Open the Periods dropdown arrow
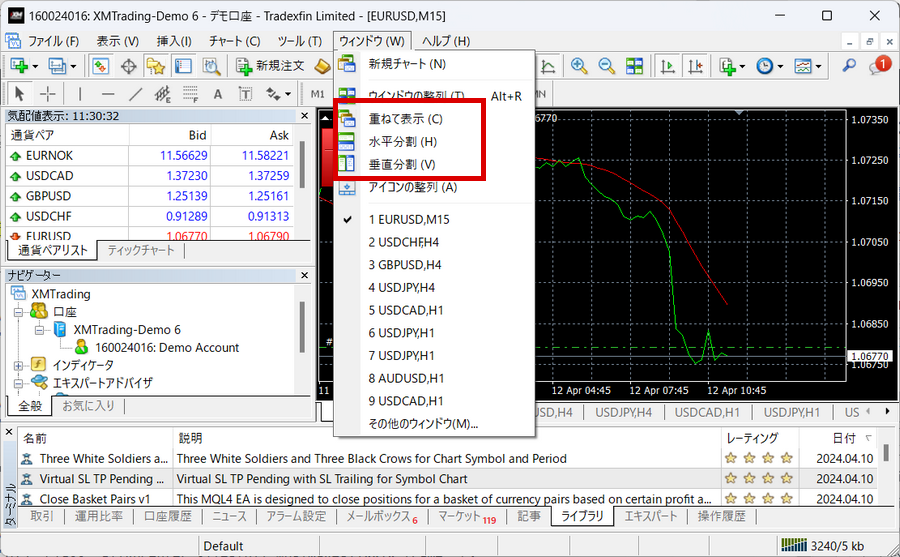This screenshot has width=900, height=557. coord(780,67)
